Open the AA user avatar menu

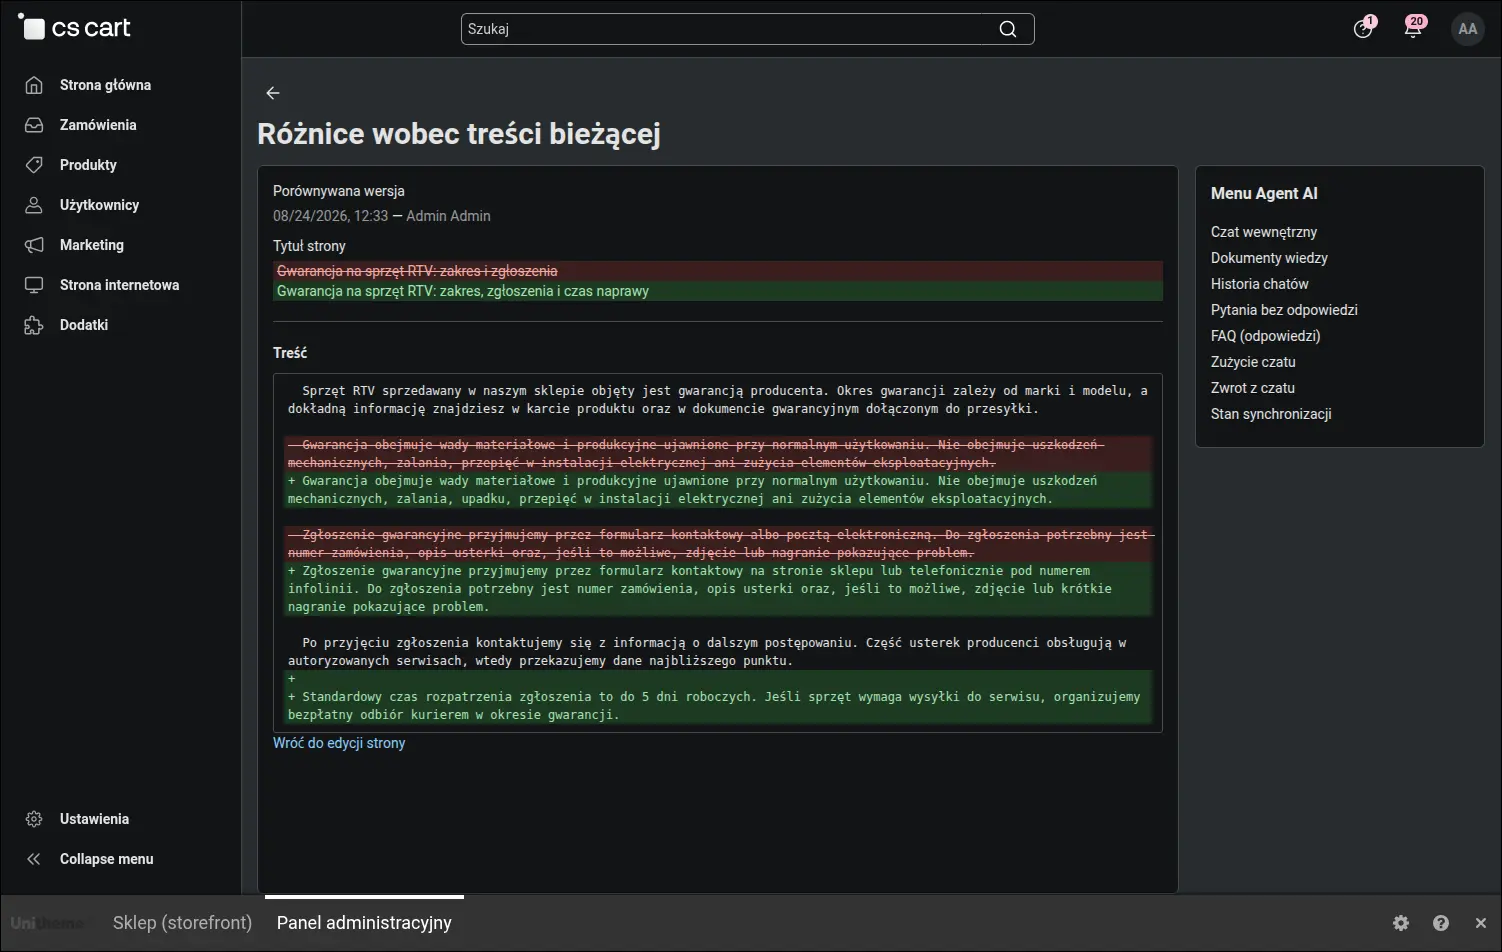[x=1468, y=29]
